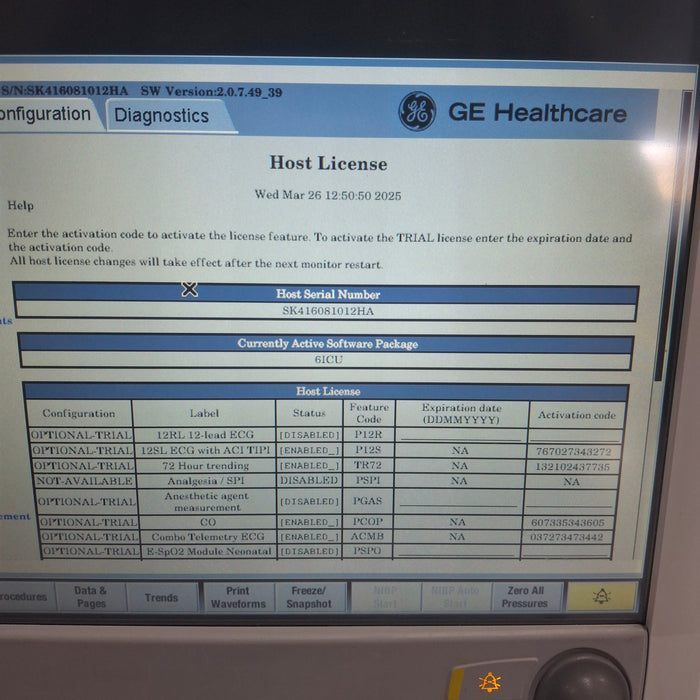This screenshot has height=700, width=700.
Task: Click activation code 132102437735
Action: click(x=572, y=467)
